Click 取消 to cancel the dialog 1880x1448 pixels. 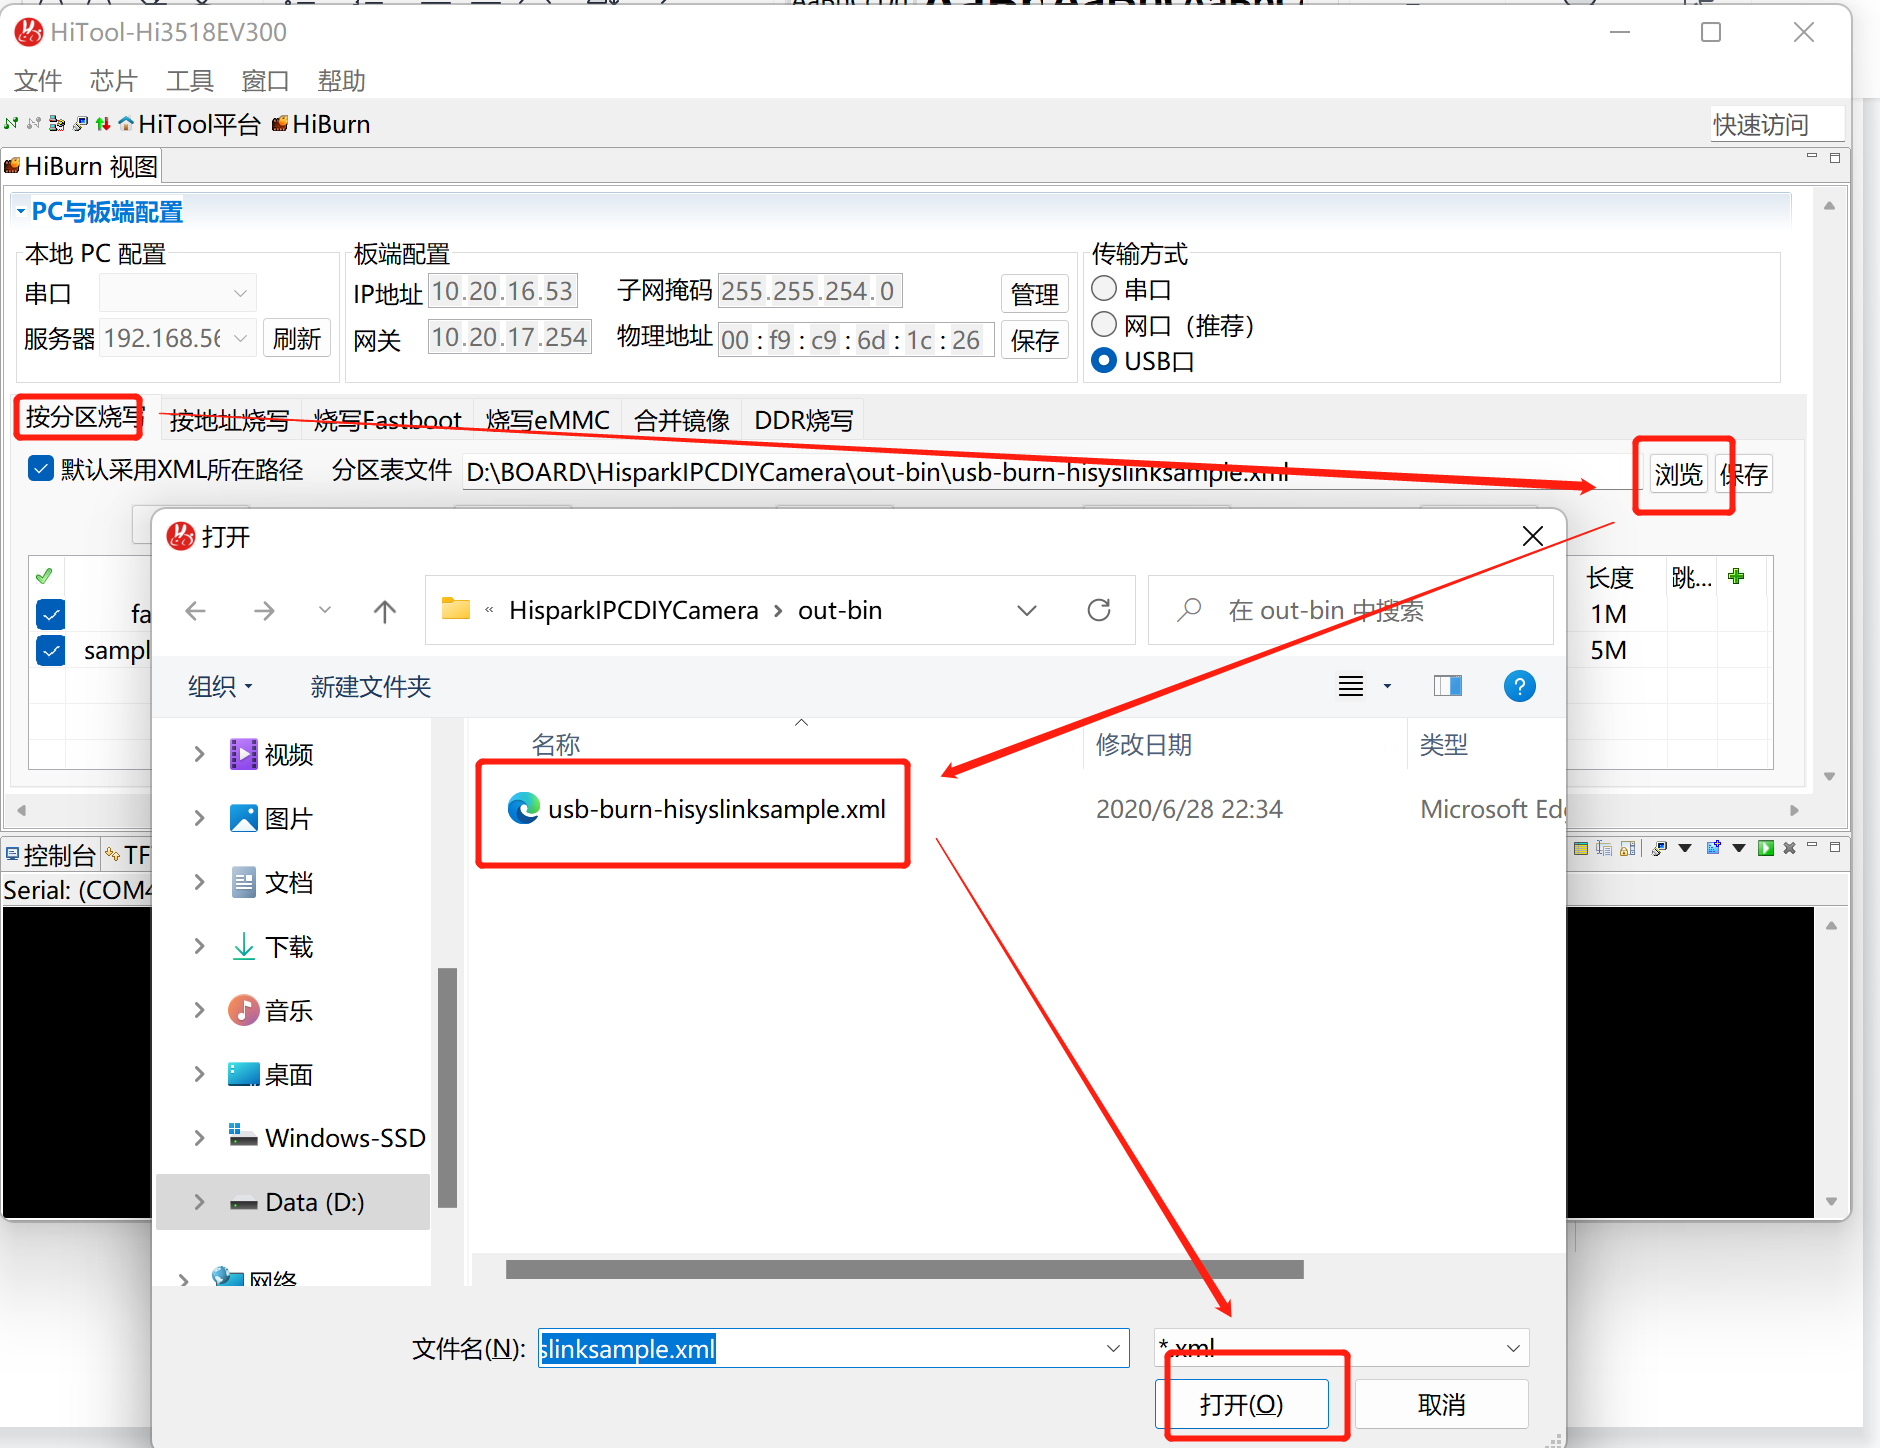click(x=1441, y=1404)
